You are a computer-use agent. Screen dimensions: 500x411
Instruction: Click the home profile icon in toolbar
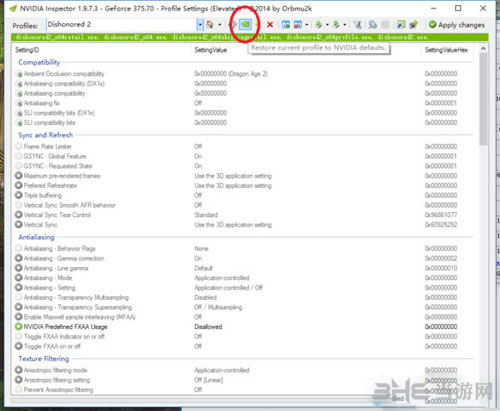point(210,25)
